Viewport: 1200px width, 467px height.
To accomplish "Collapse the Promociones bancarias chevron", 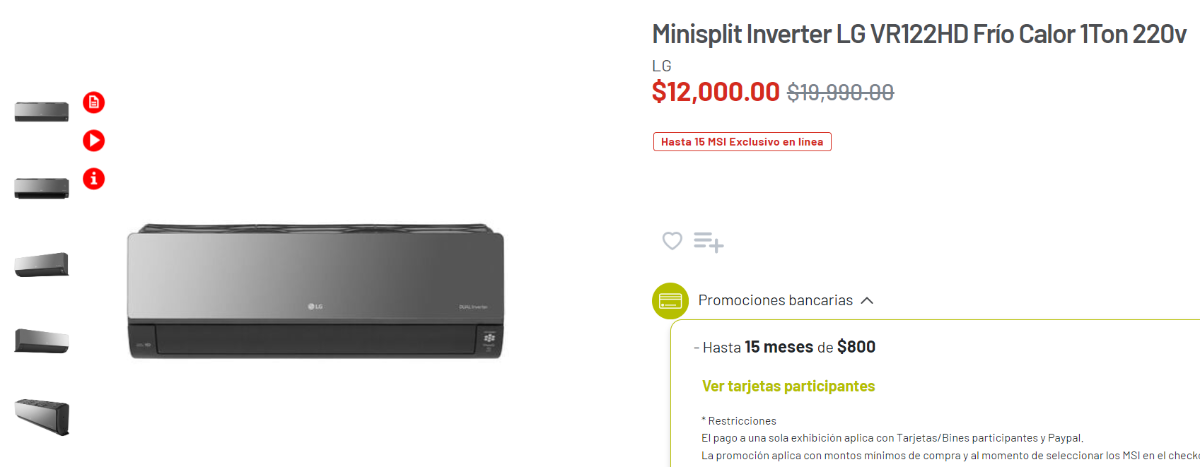I will click(x=867, y=300).
